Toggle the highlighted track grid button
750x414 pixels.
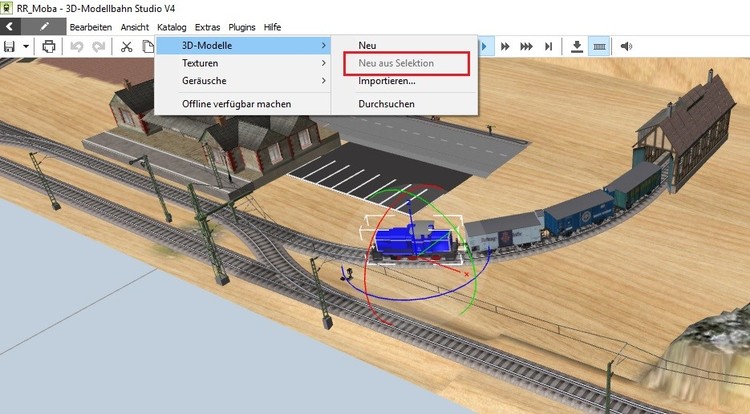pos(599,46)
